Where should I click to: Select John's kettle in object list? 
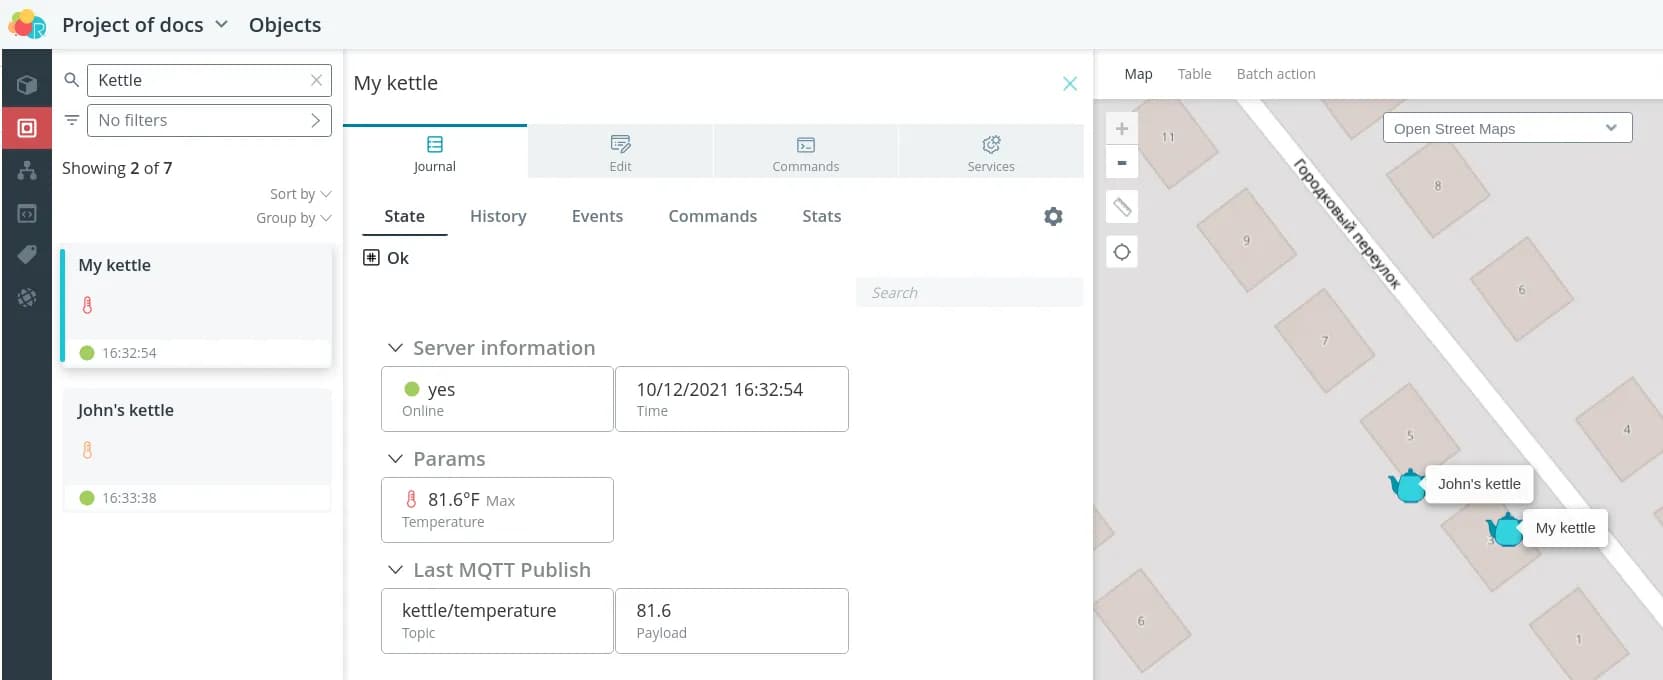pyautogui.click(x=196, y=449)
